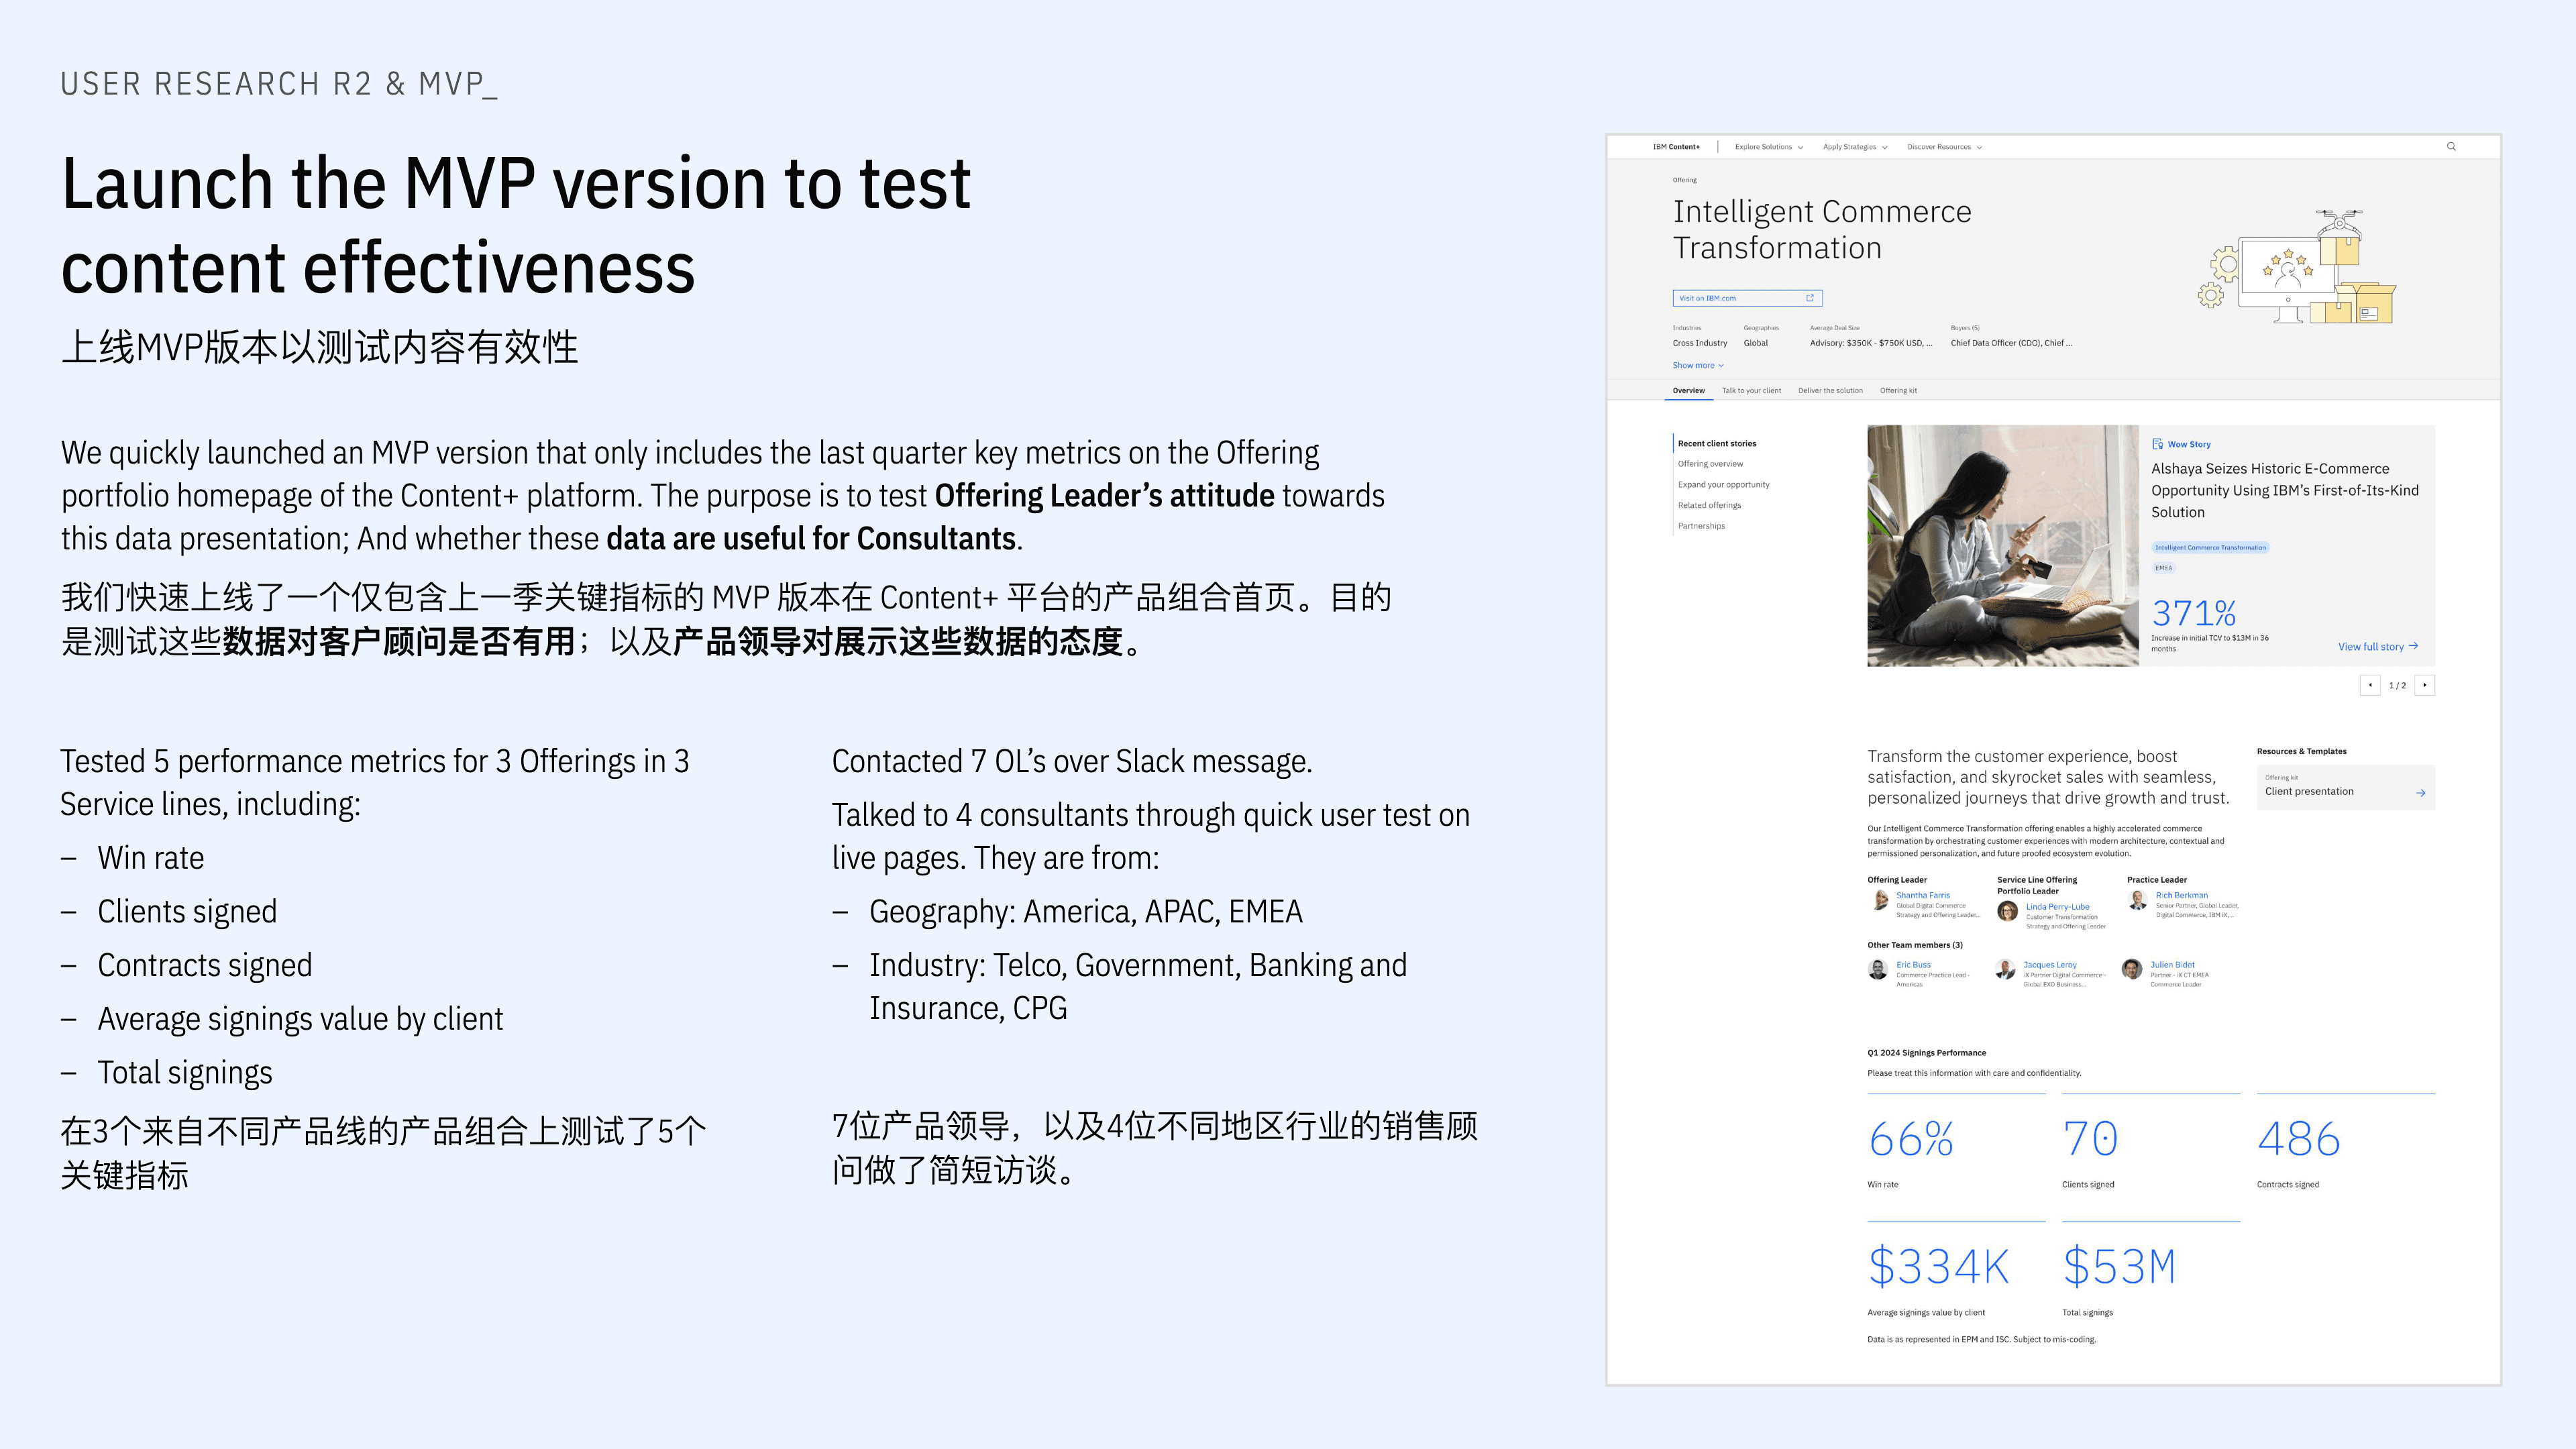Click Rich Berkman avatar photo
2576x1449 pixels.
(x=2137, y=899)
